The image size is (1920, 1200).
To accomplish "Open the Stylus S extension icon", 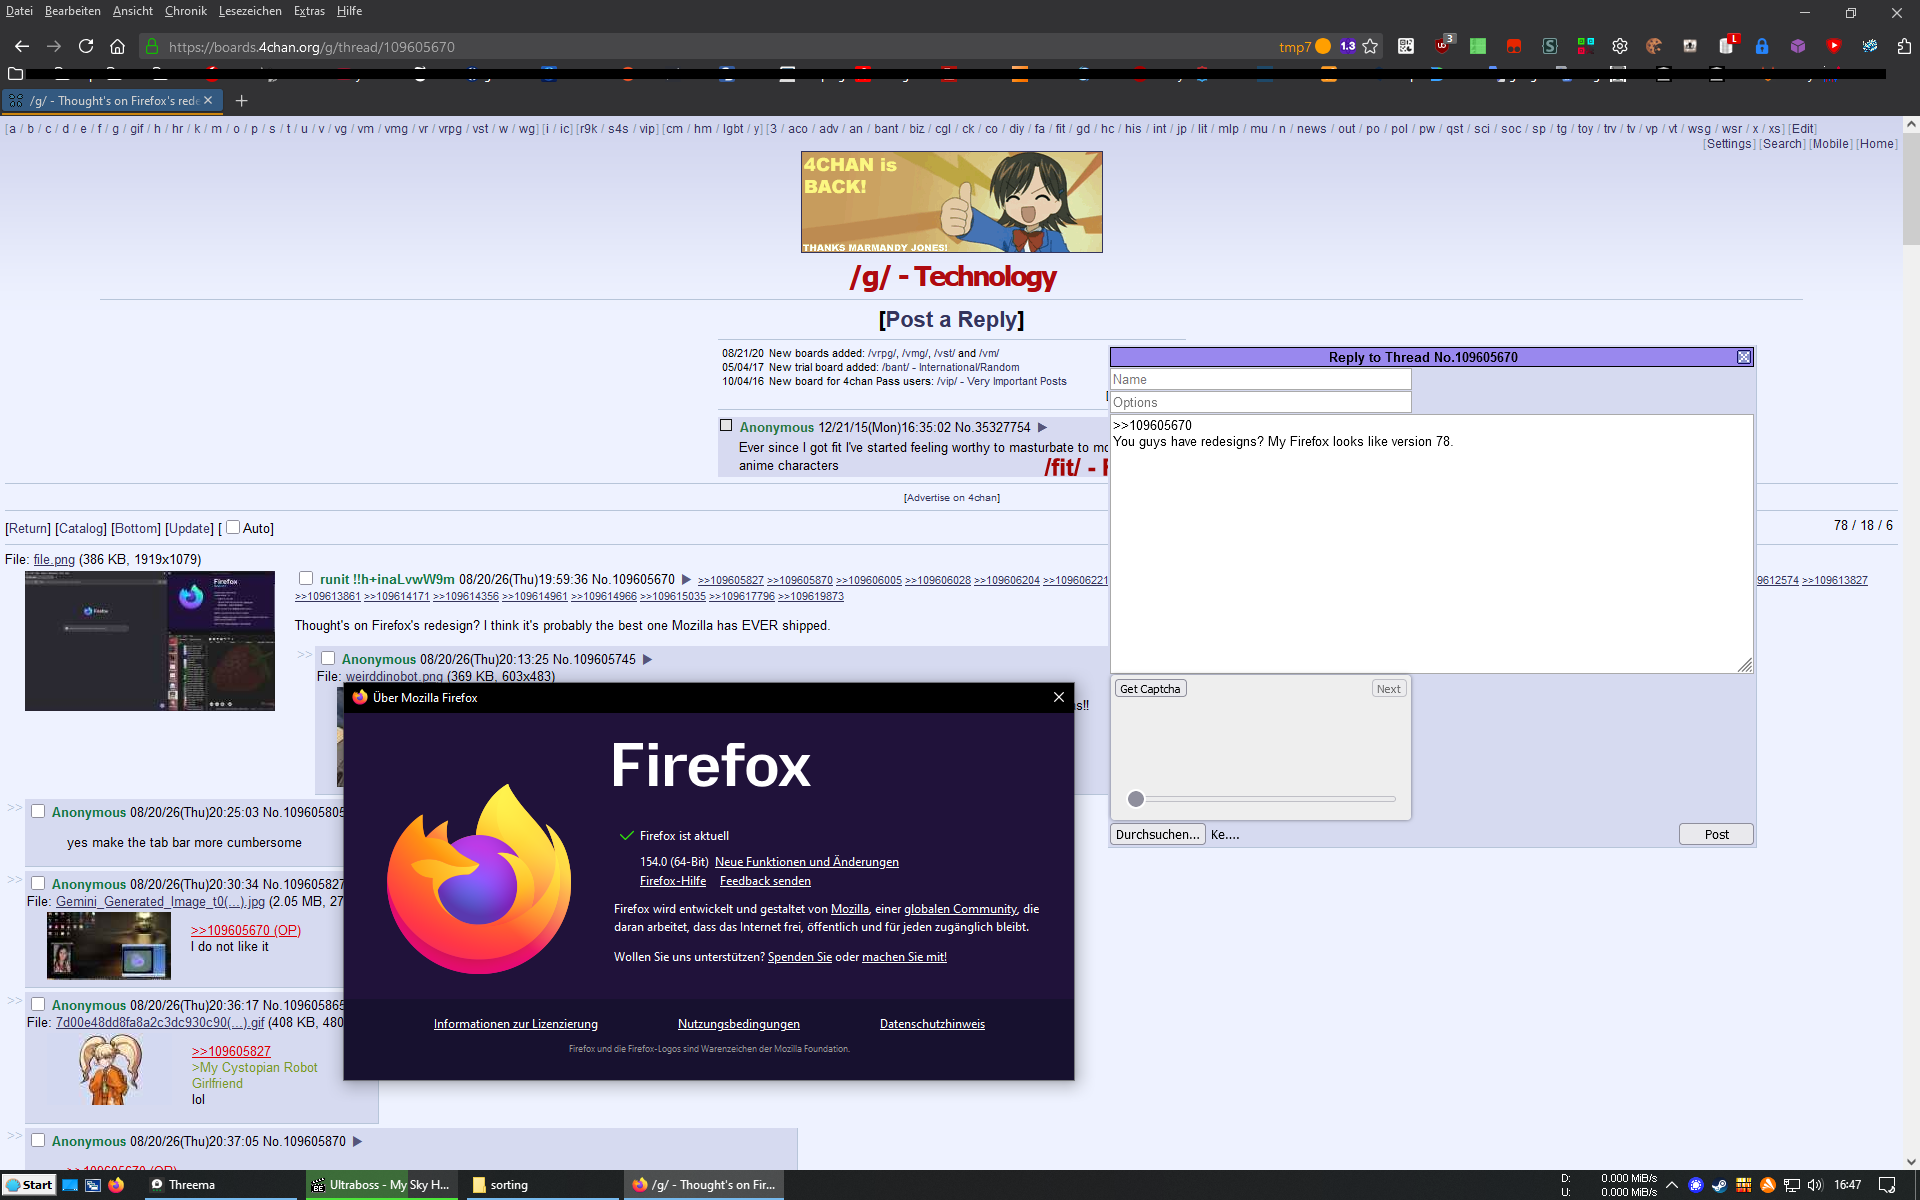I will [1549, 46].
